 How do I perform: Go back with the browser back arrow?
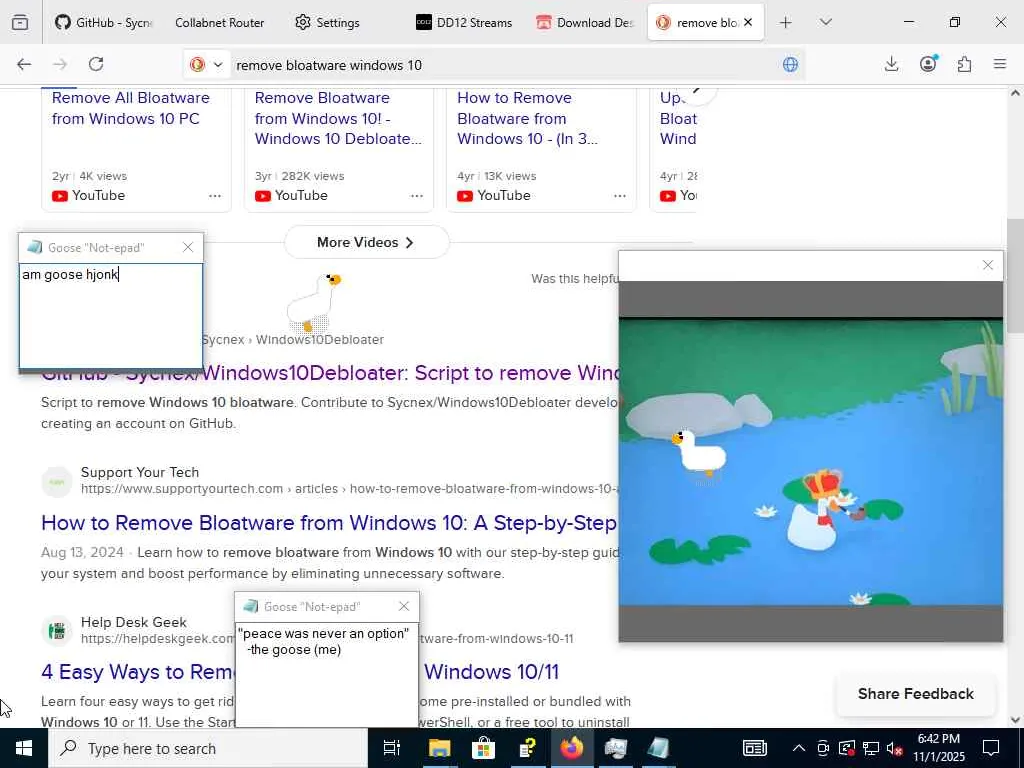24,64
